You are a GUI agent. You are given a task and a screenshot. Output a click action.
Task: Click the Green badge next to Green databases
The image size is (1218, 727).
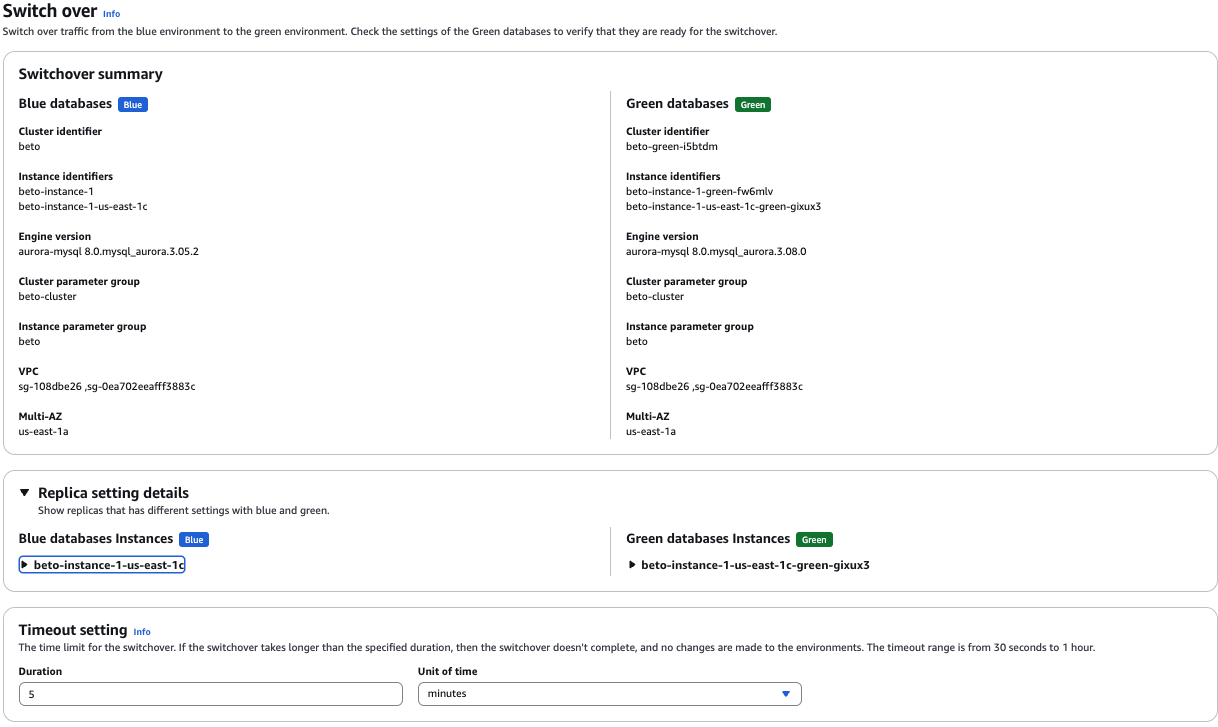coord(753,104)
